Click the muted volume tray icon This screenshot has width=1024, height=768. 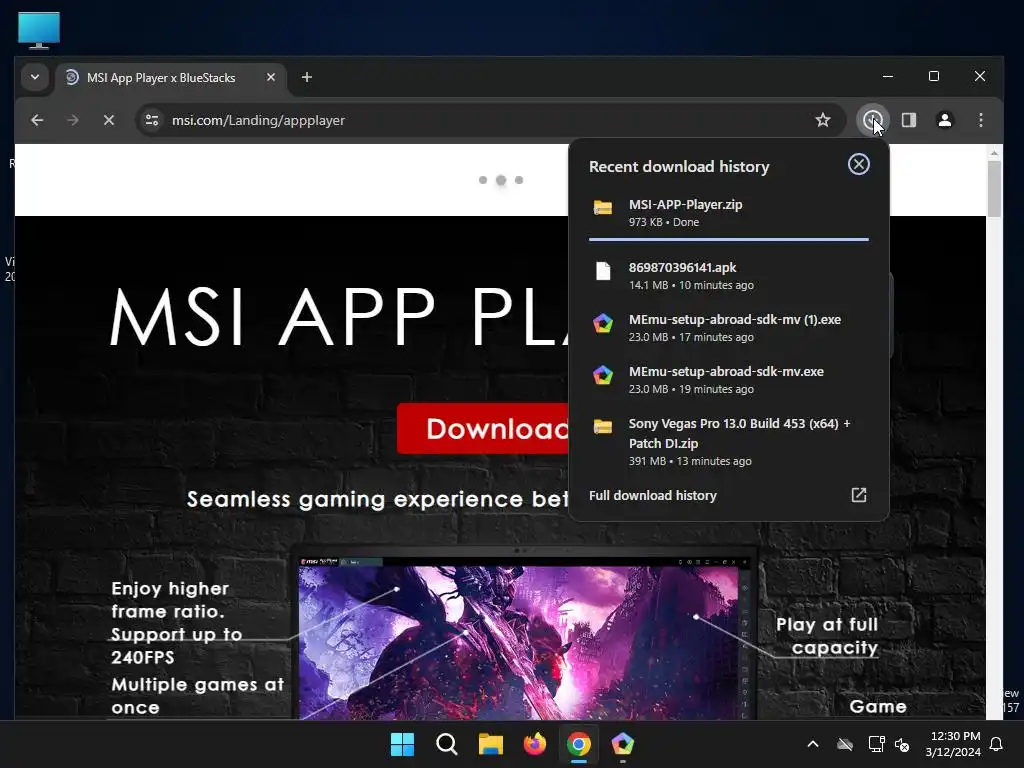click(902, 744)
